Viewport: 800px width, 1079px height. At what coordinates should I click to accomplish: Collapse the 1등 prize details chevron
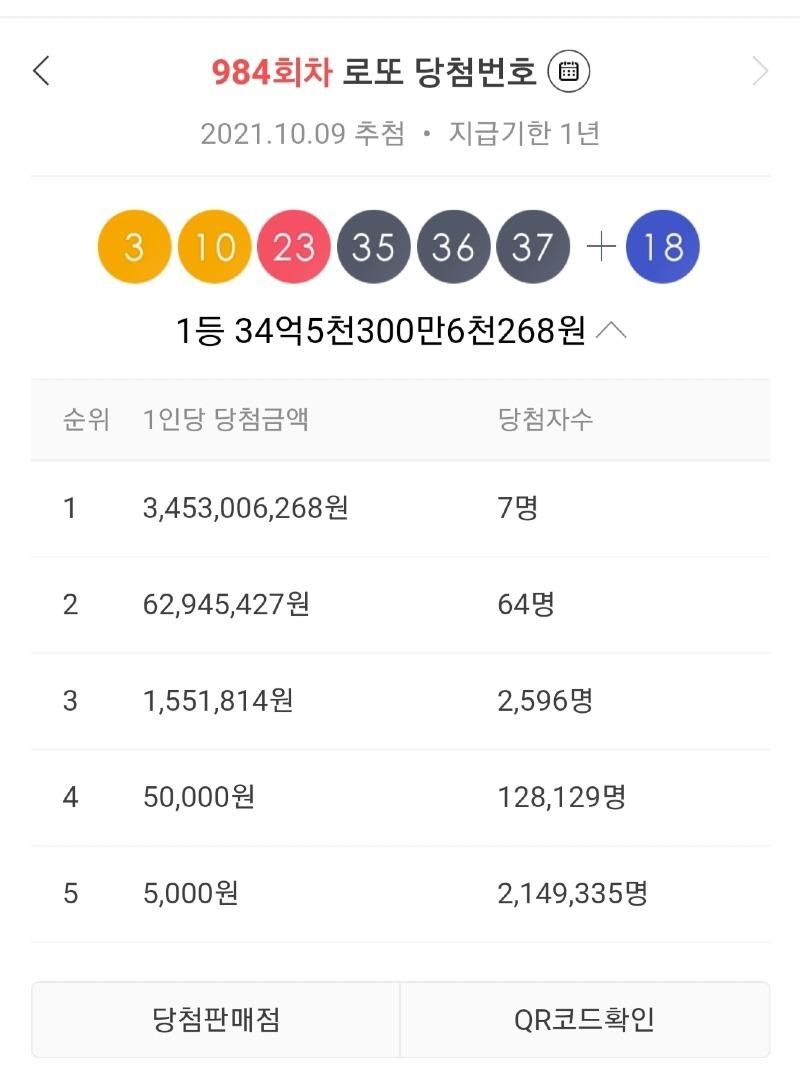[x=612, y=331]
